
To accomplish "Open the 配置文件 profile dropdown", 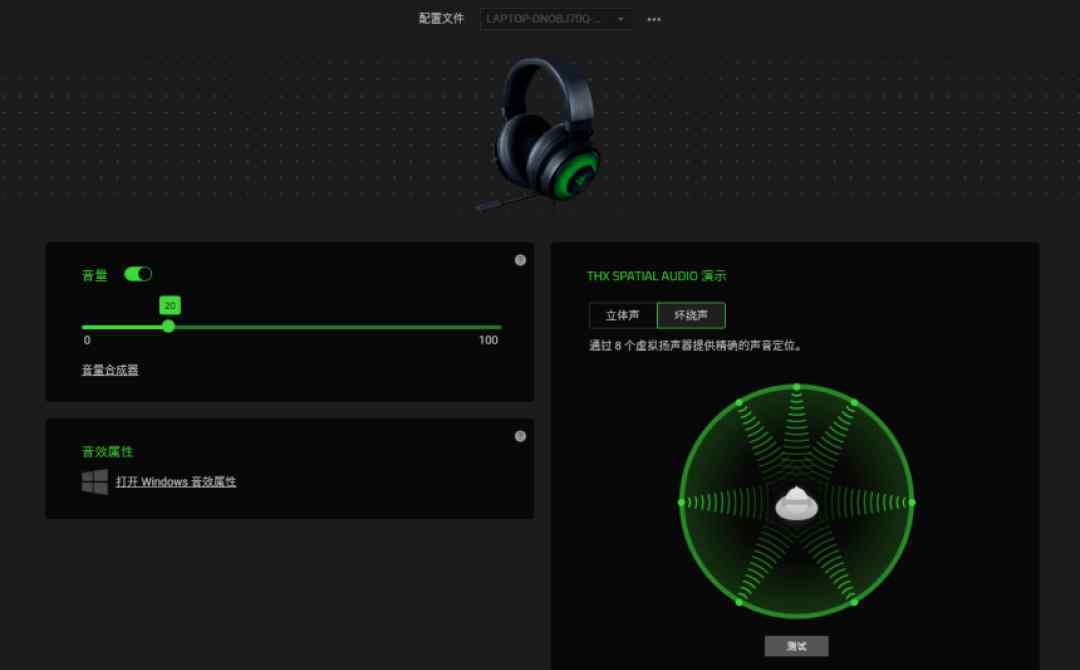I will pos(556,19).
